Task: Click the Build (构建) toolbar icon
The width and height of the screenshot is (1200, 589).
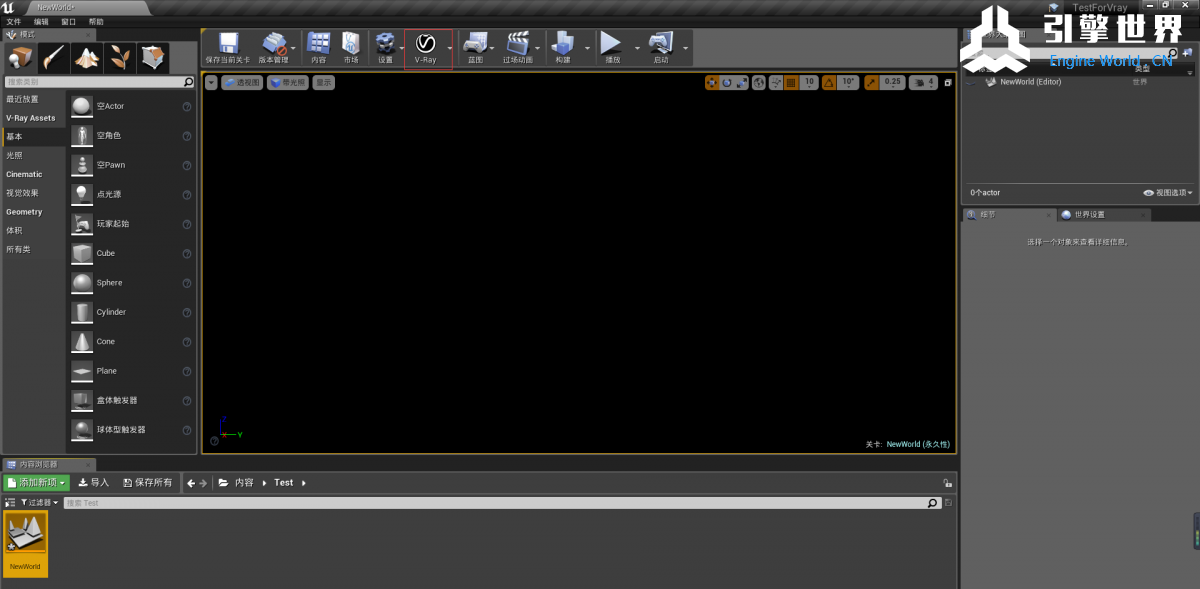Action: 563,48
